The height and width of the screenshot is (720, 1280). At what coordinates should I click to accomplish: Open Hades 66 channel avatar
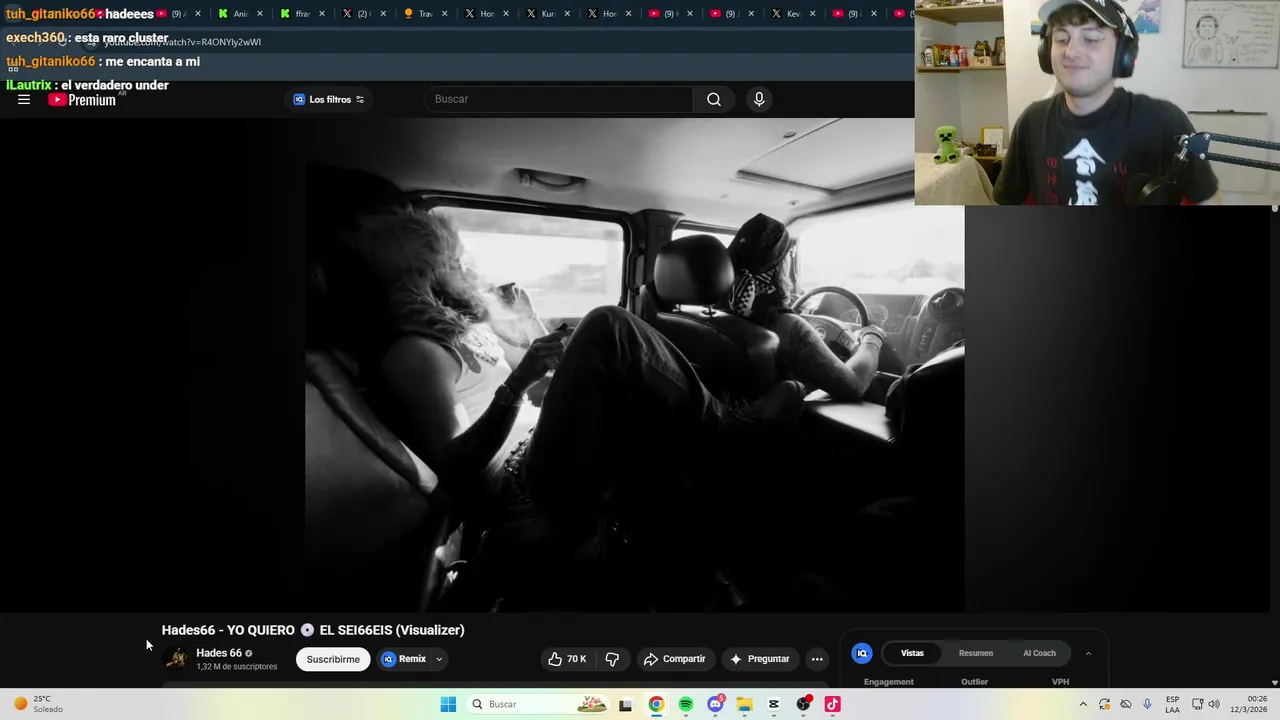click(176, 658)
